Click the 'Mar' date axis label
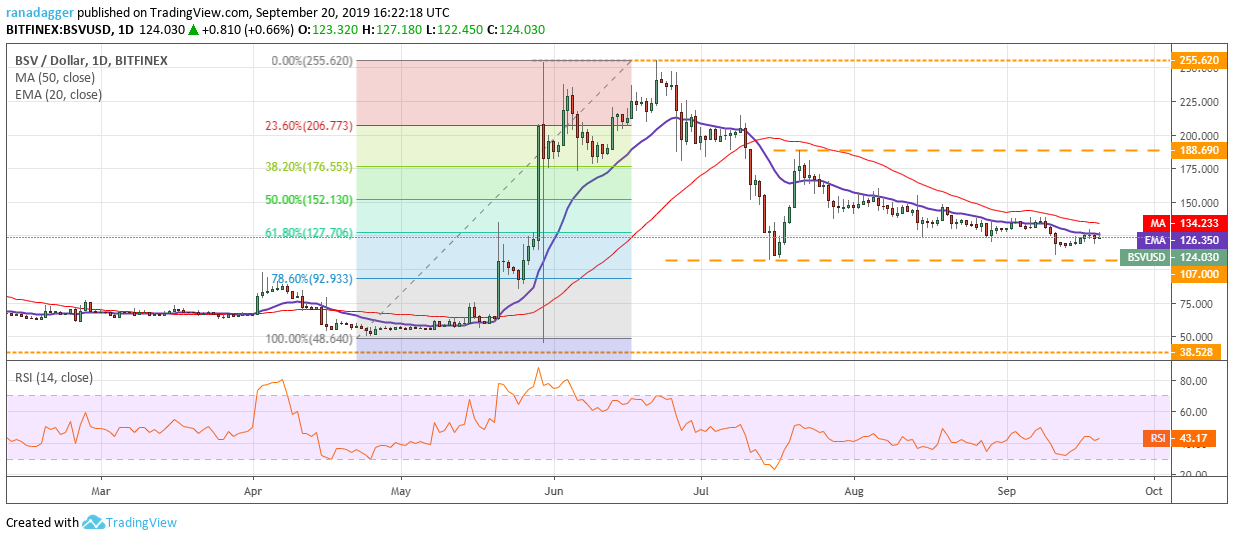Viewport: 1234px width, 540px height. (x=100, y=491)
